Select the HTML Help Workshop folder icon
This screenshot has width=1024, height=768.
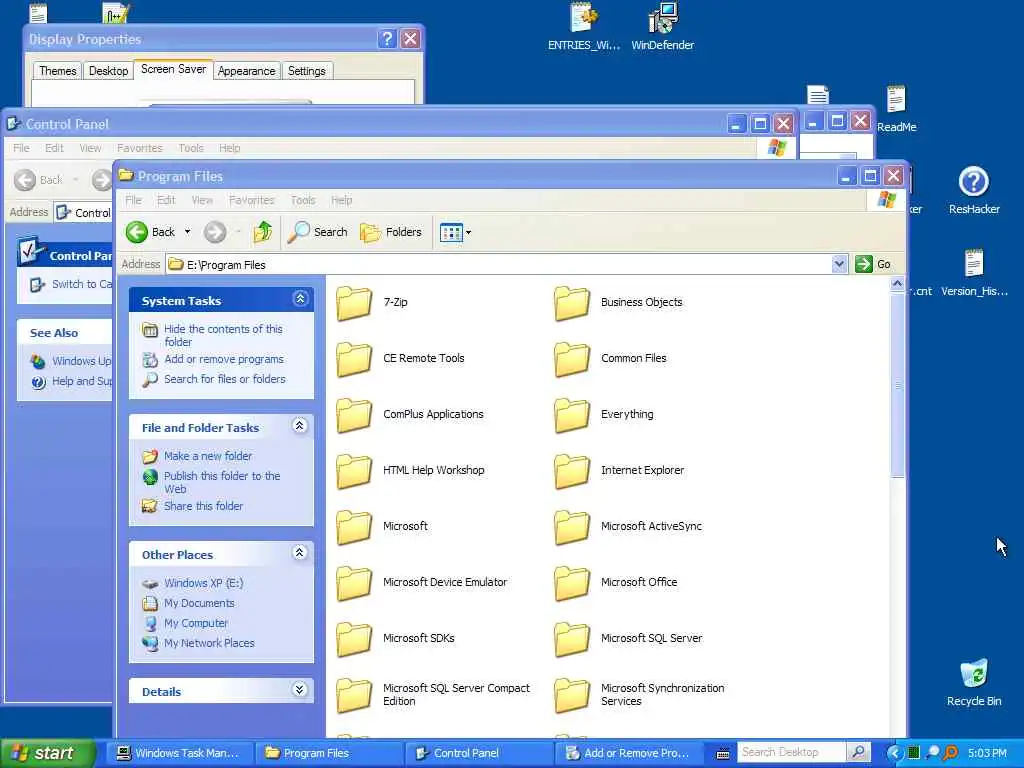pyautogui.click(x=354, y=471)
